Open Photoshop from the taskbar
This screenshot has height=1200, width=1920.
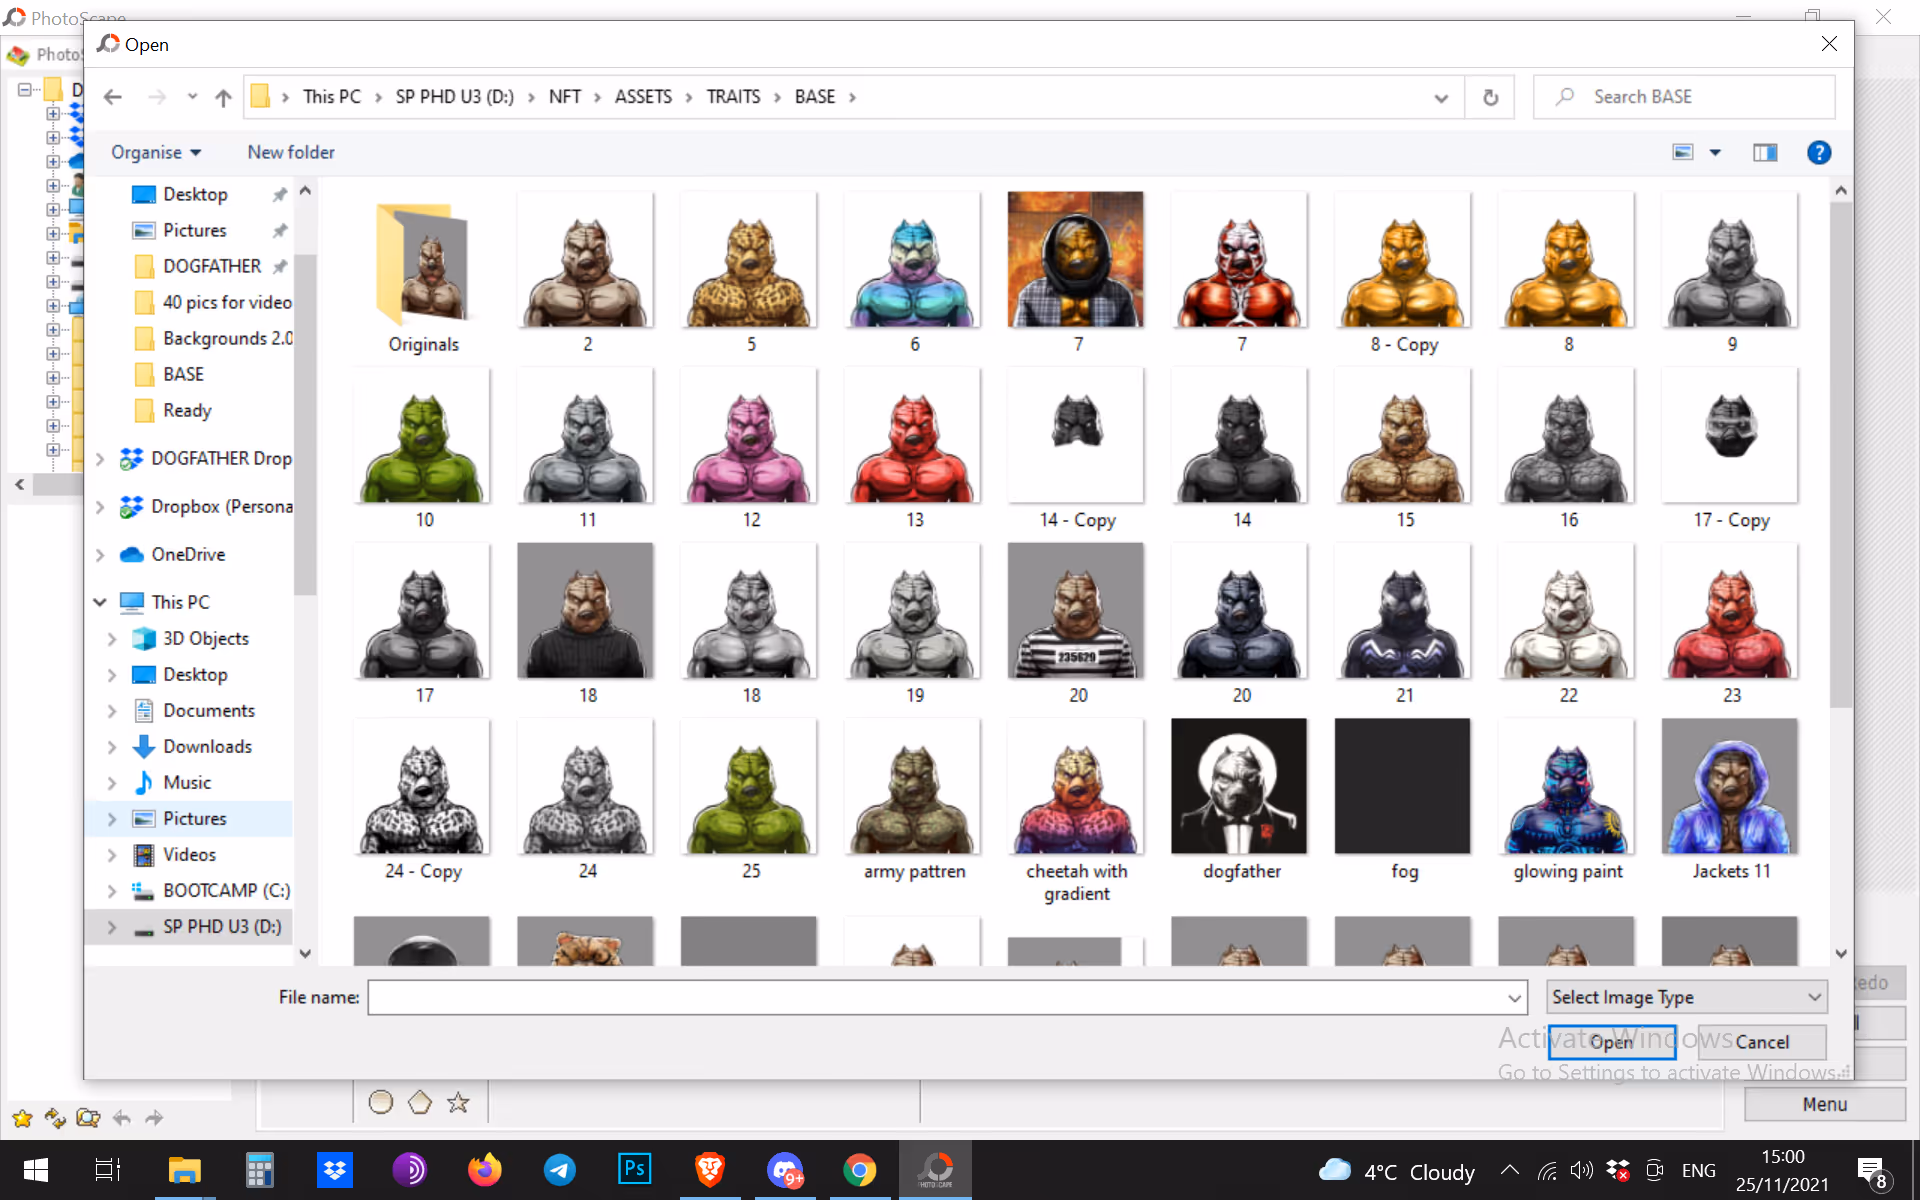pos(635,1168)
